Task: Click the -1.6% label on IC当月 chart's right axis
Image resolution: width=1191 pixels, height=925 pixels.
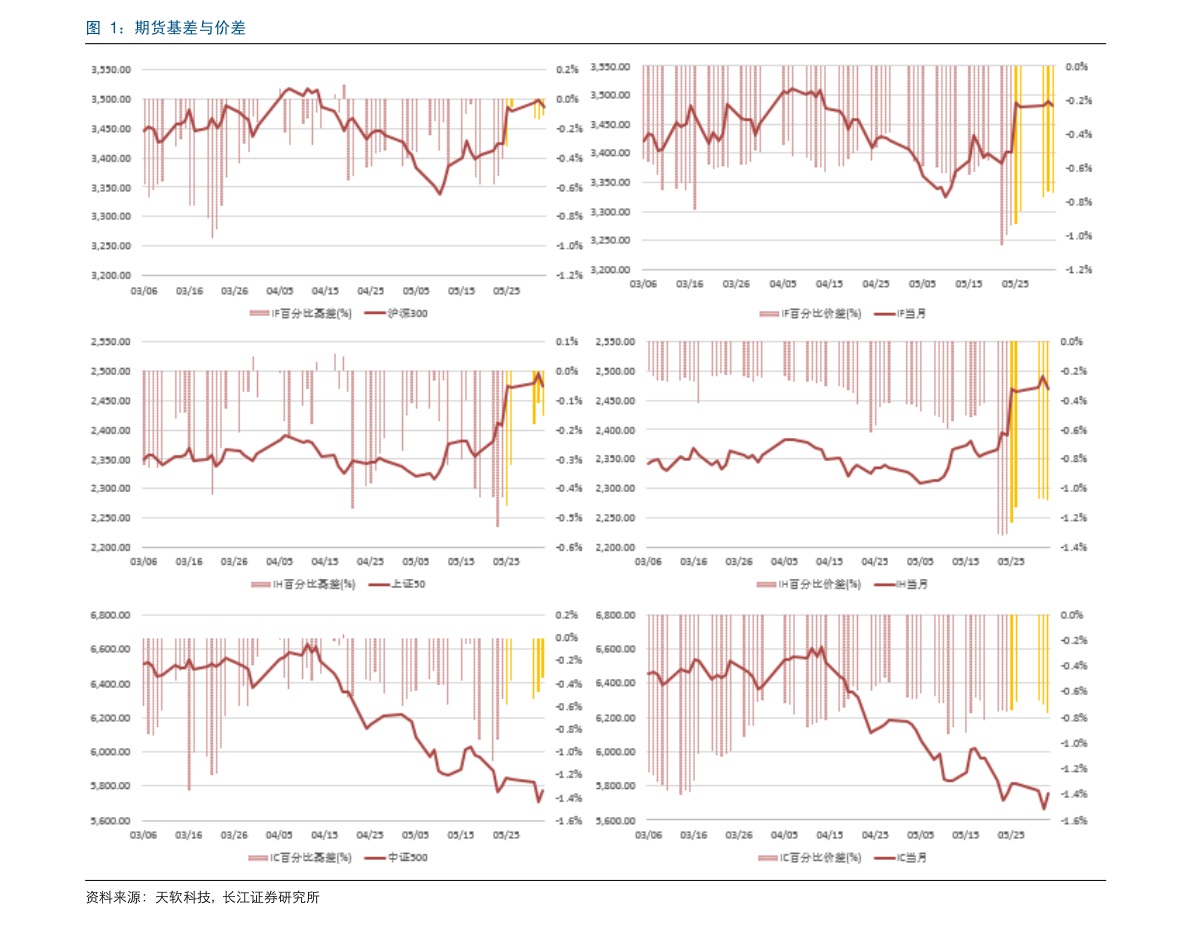Action: [1072, 820]
